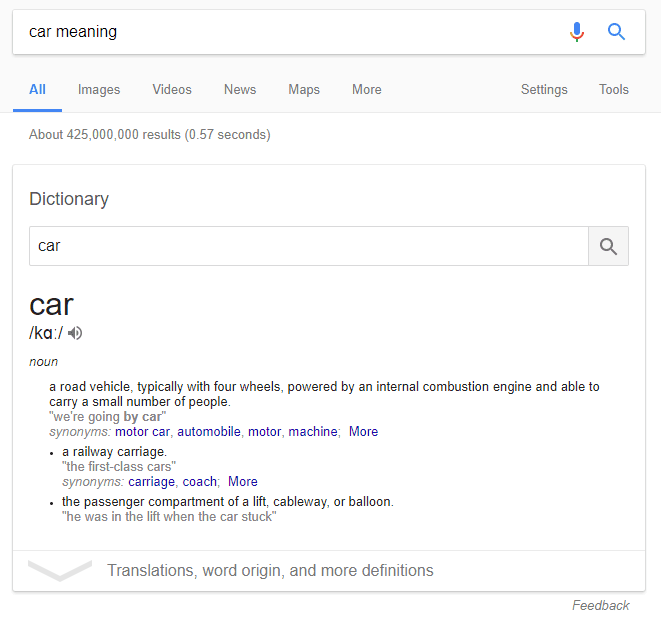Screen dimensions: 661x620
Task: Expand translations and more definitions chevron
Action: [x=60, y=570]
